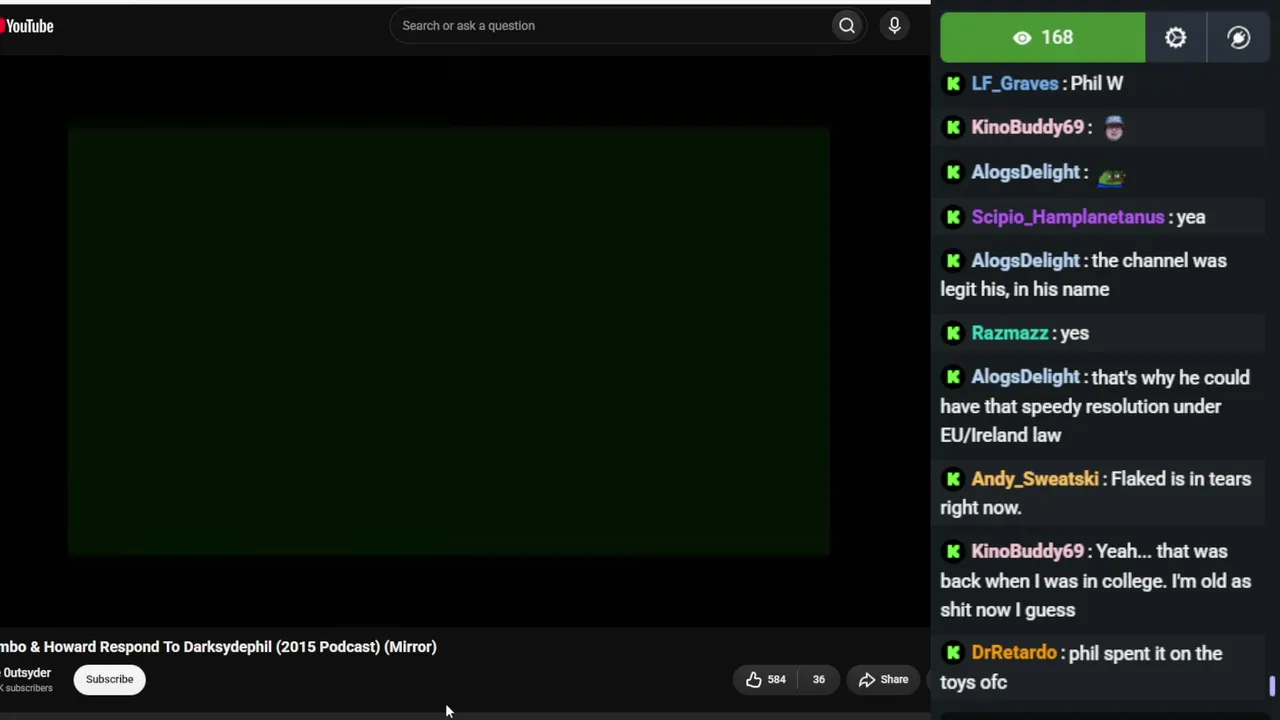Click Kick badge beside Andy_Sweatski

[953, 479]
